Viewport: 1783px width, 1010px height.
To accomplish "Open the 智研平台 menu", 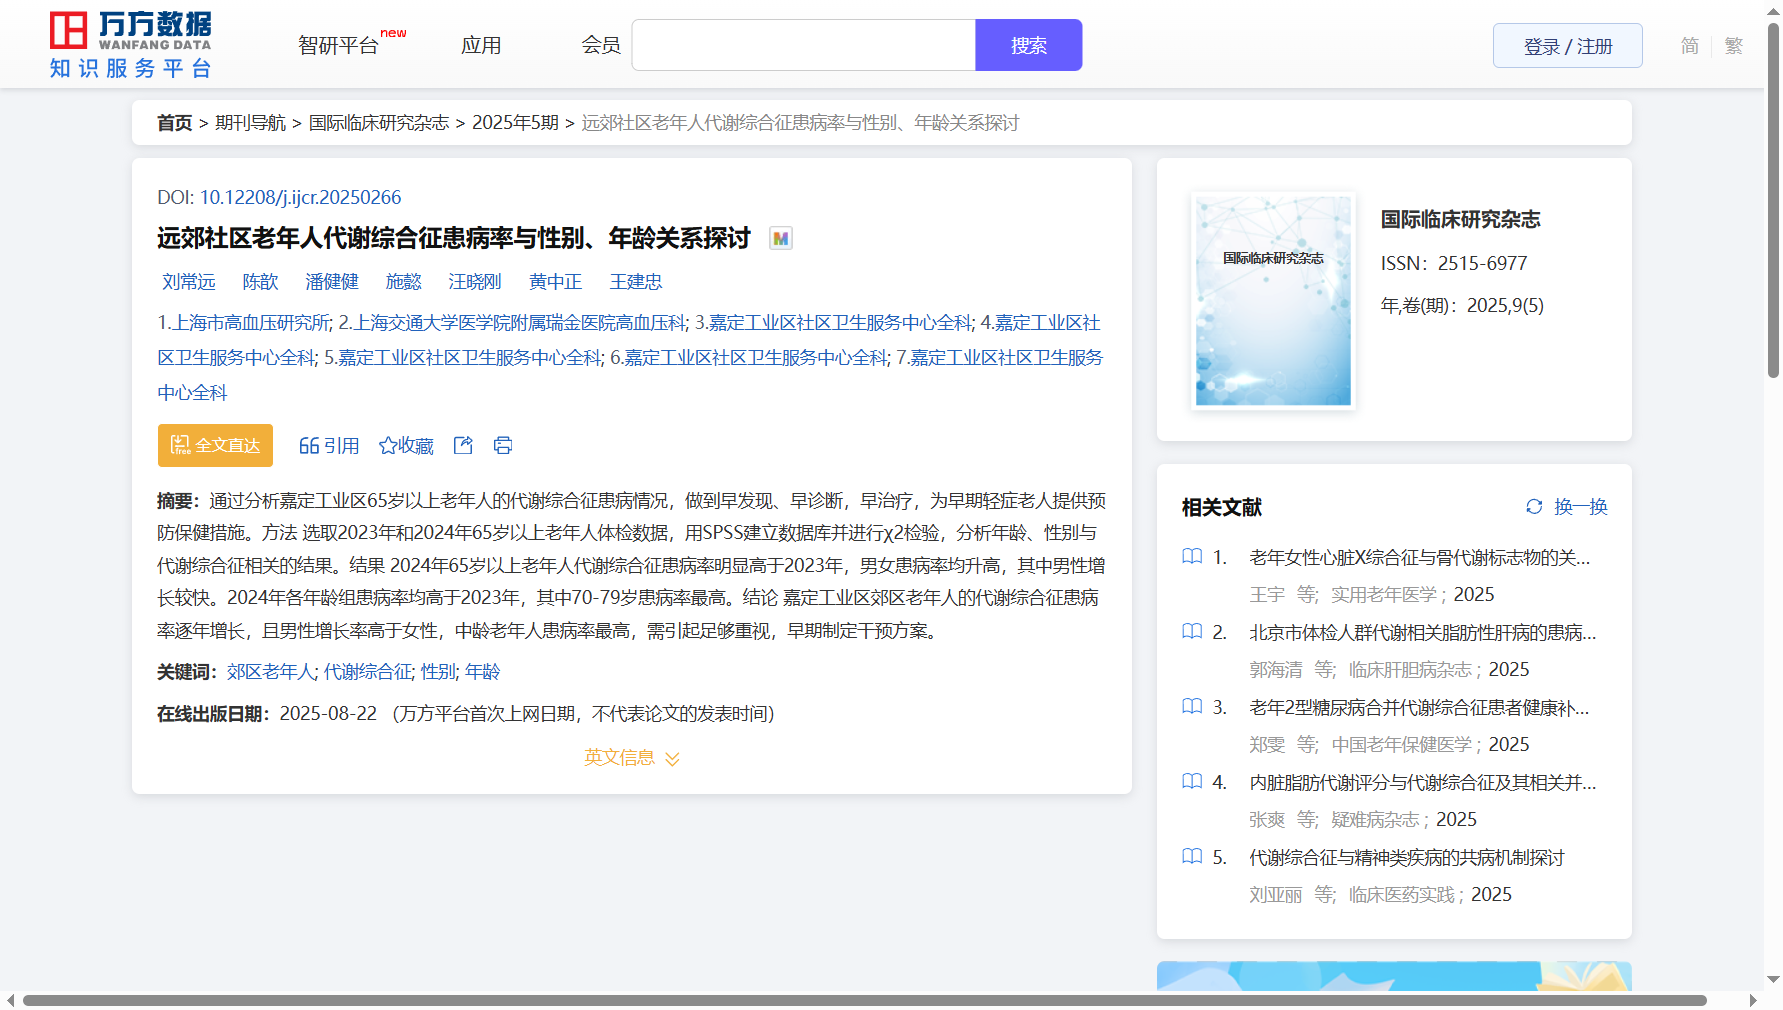I will coord(339,46).
